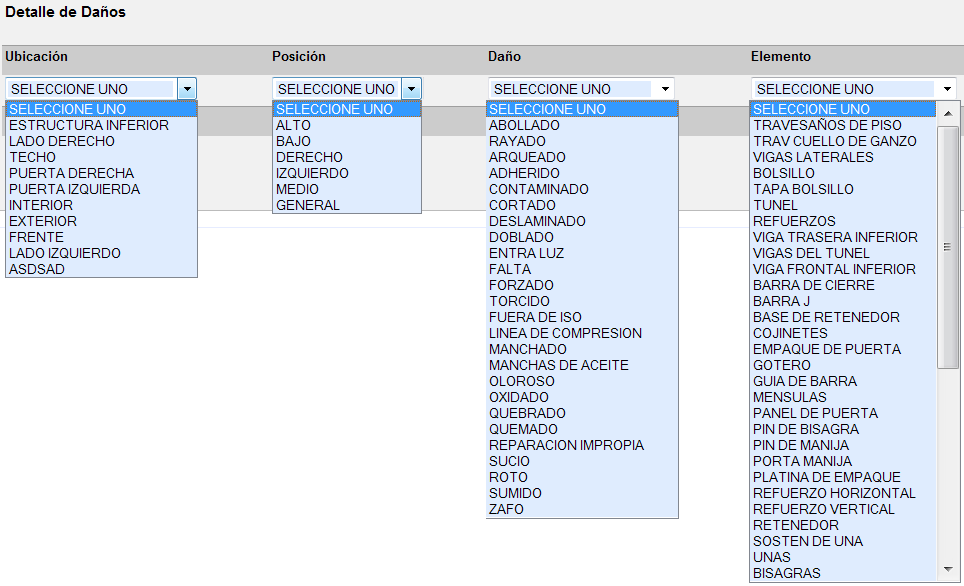This screenshot has width=964, height=586.
Task: Choose TRAVESAÑOS DE PISO element
Action: tap(827, 125)
